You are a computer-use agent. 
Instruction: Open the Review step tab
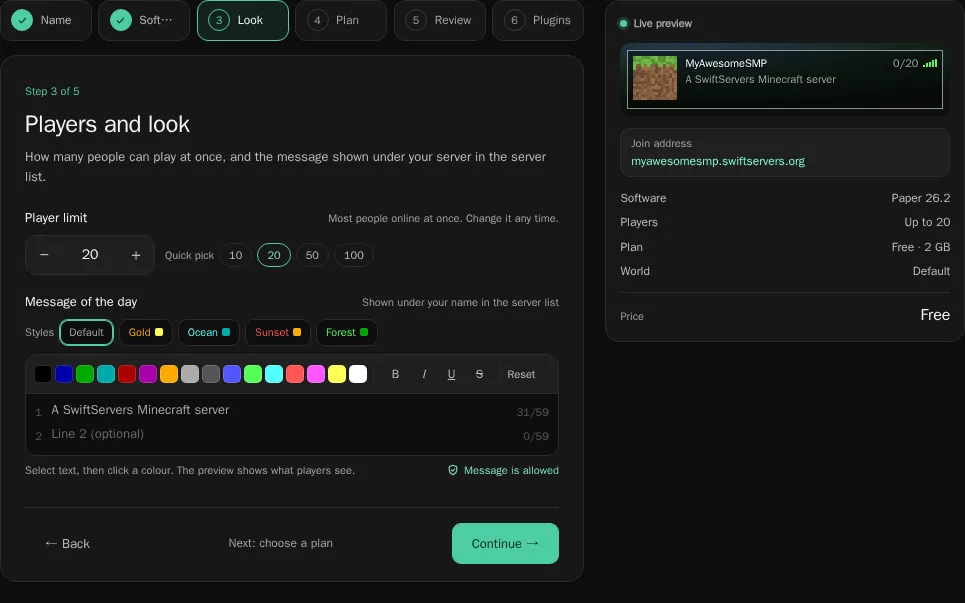[439, 20]
